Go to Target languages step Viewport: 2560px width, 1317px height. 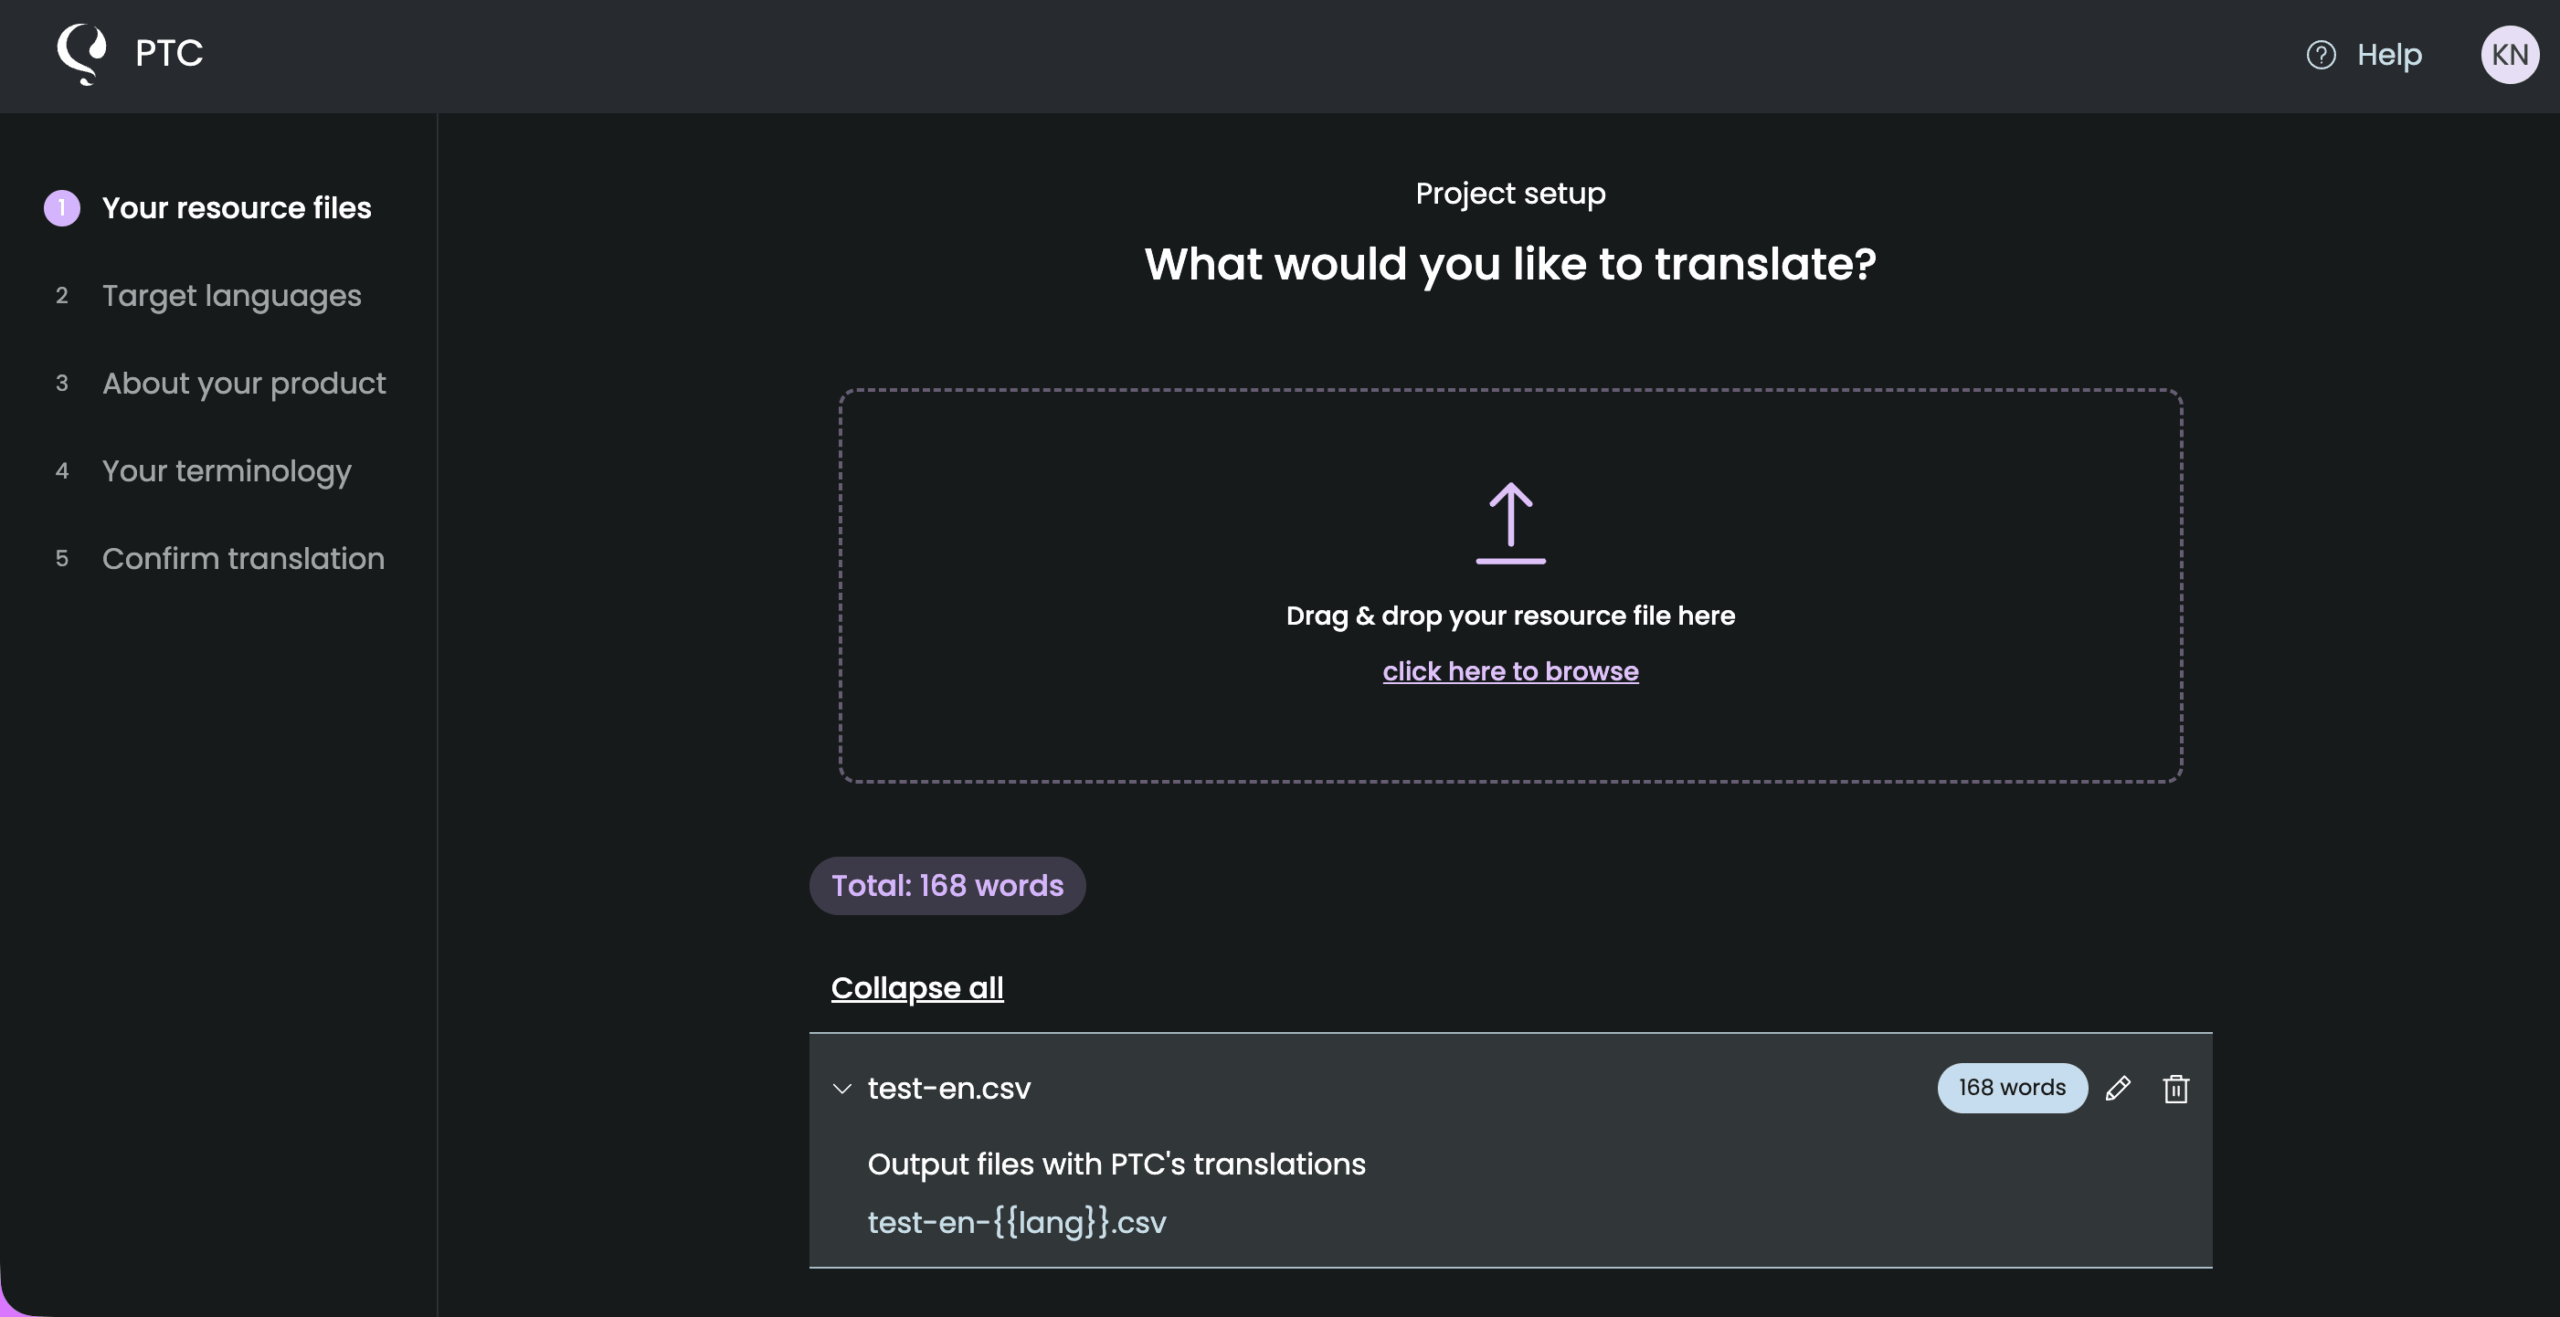coord(231,296)
